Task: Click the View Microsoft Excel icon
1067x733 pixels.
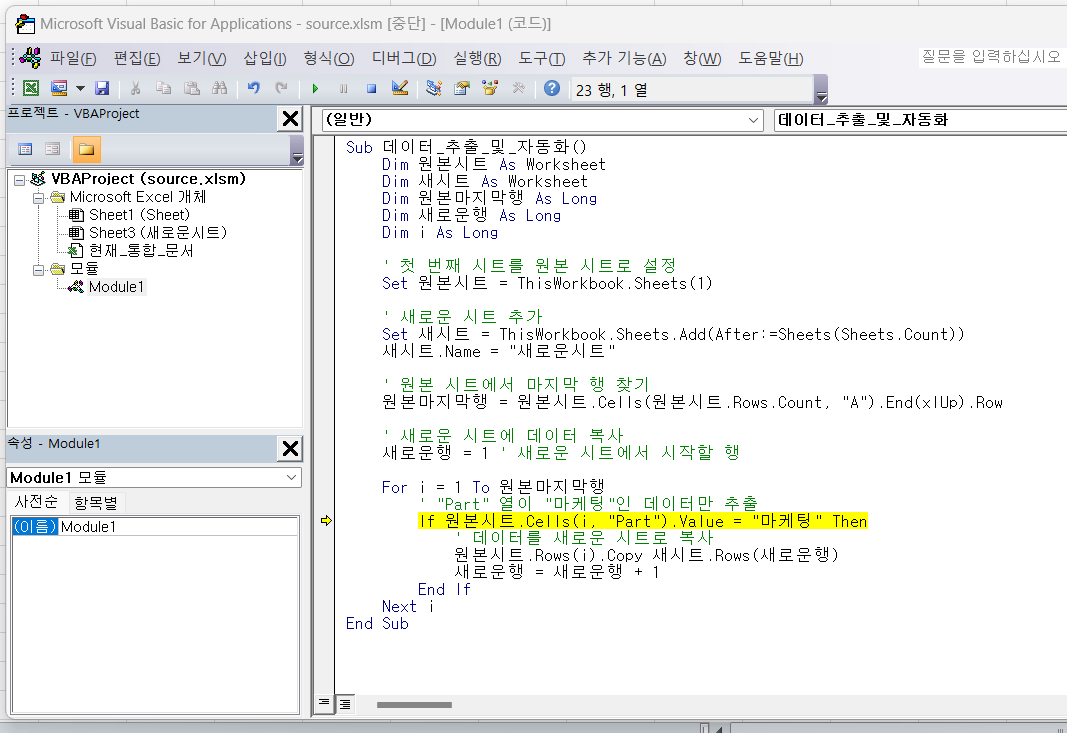Action: [31, 88]
